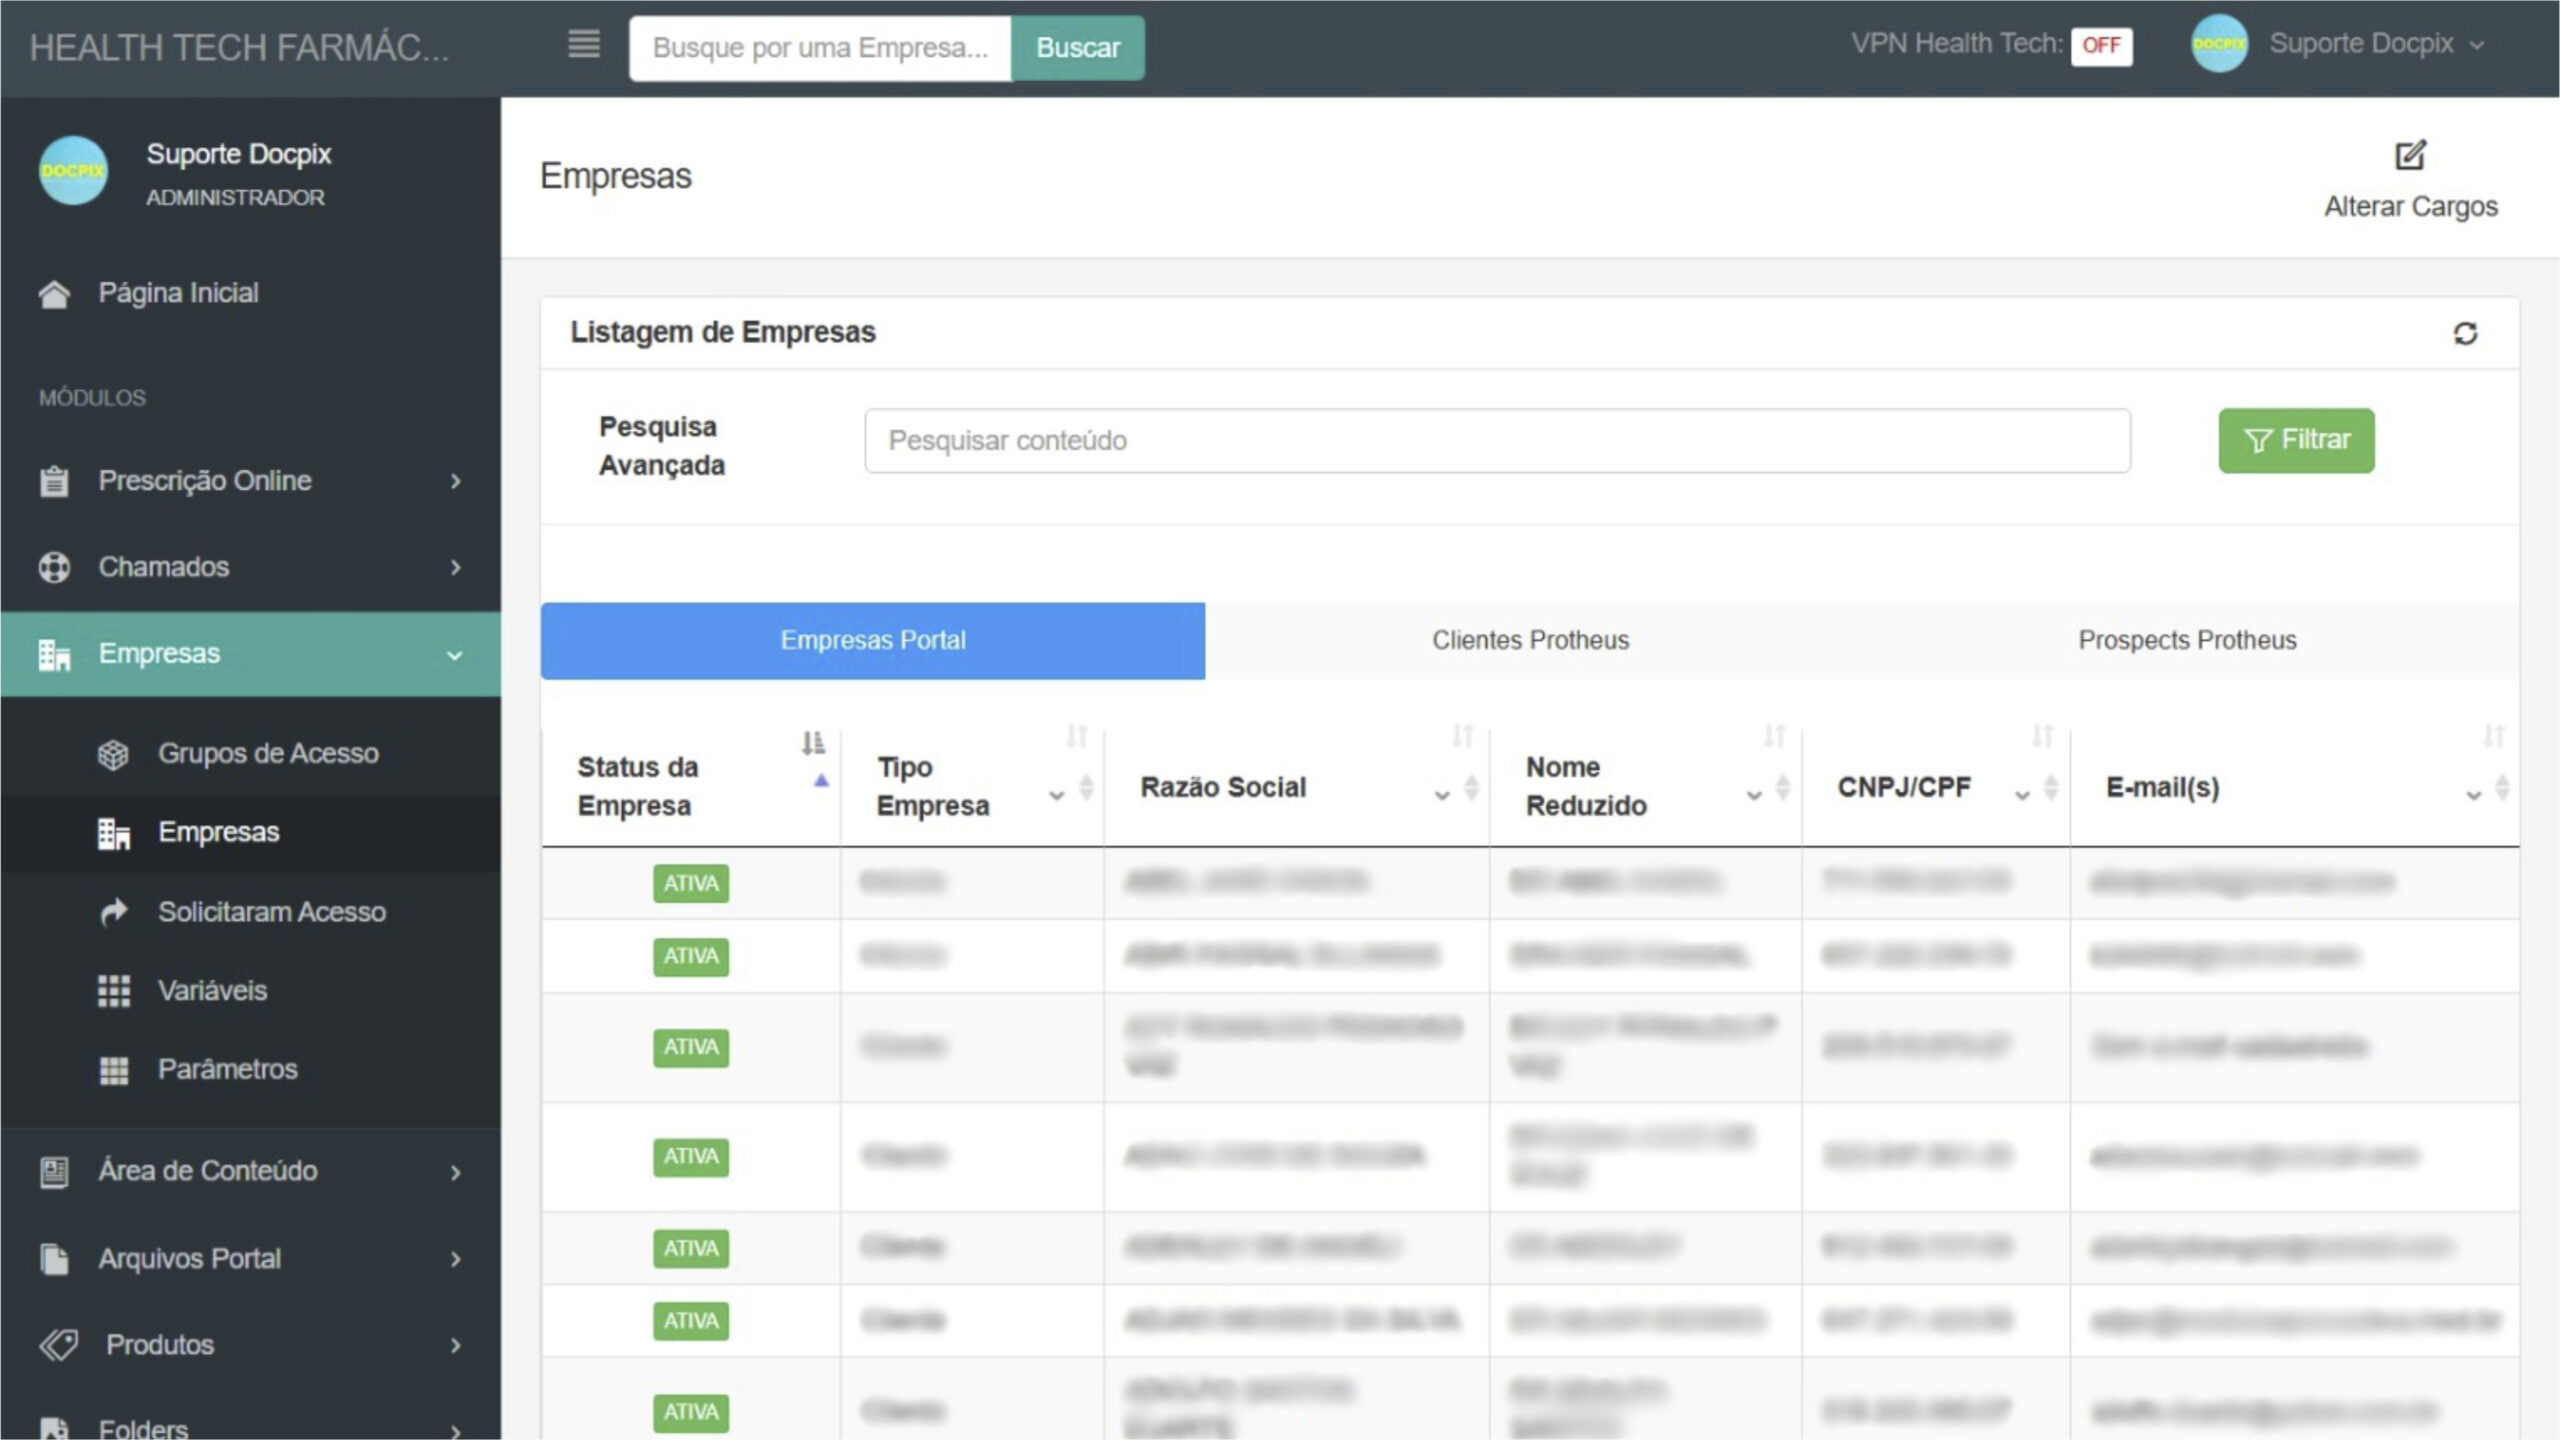
Task: Open Variáveis via grid icon
Action: pyautogui.click(x=113, y=991)
